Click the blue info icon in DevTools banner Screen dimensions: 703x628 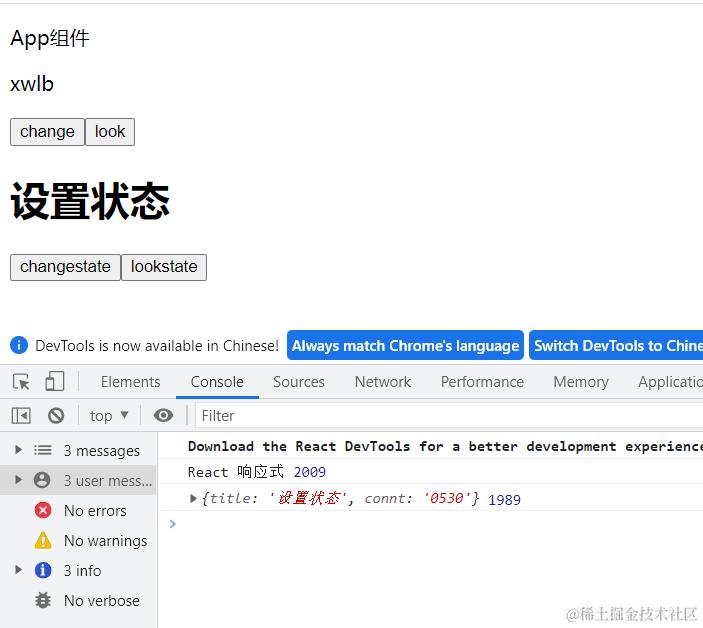[19, 345]
